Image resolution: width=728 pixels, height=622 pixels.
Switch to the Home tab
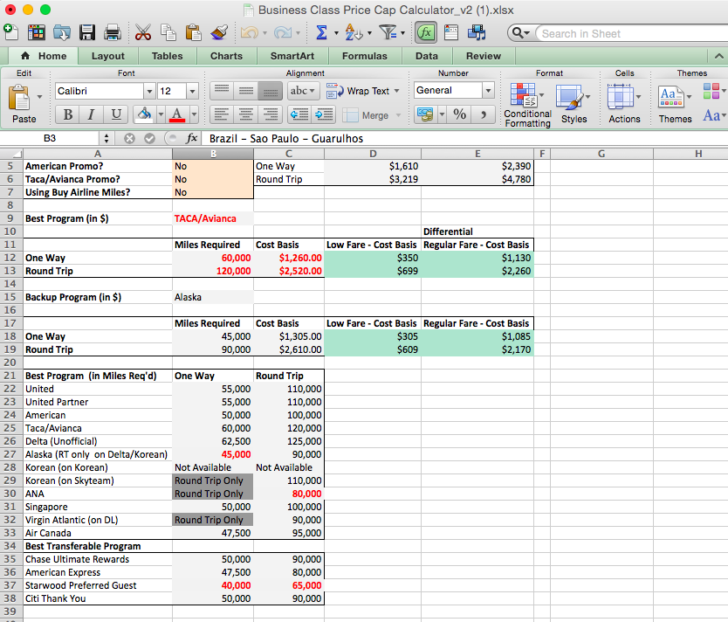[44, 56]
